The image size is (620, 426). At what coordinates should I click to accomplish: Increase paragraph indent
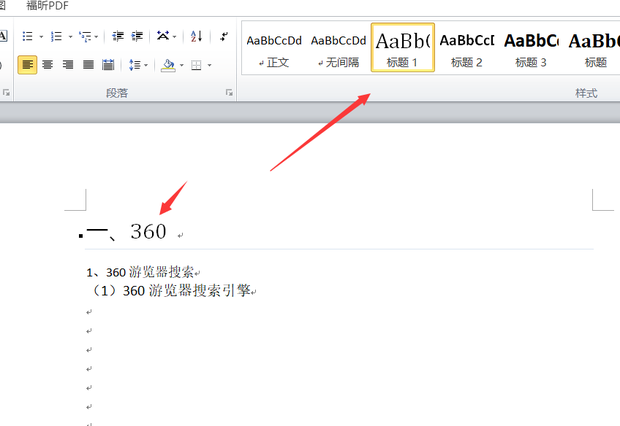(136, 37)
